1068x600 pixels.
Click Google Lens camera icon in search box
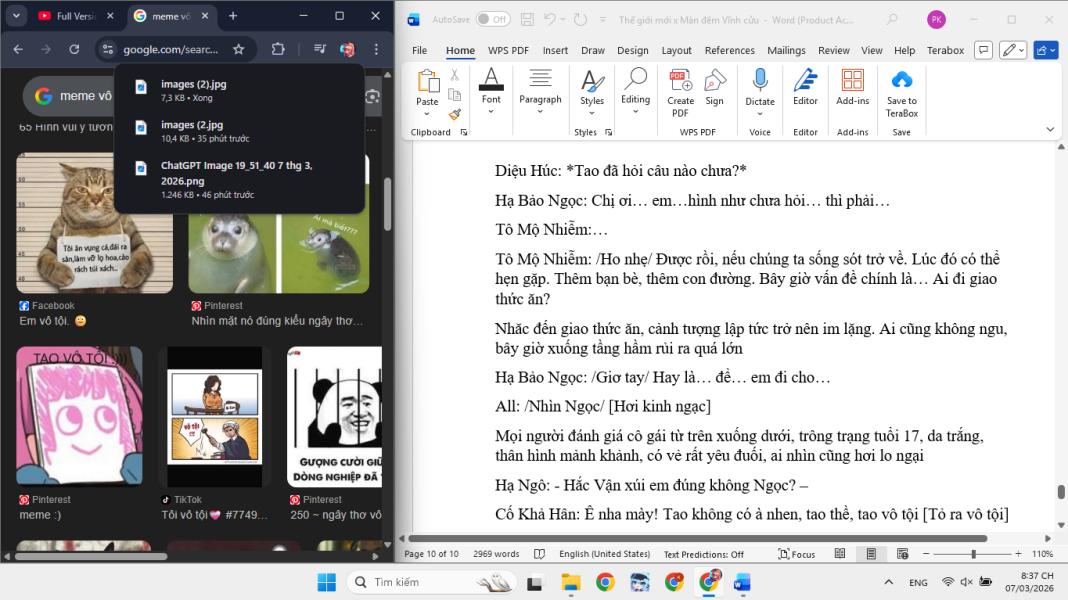coord(373,97)
